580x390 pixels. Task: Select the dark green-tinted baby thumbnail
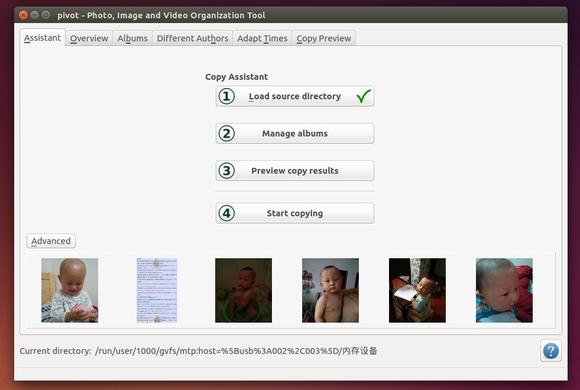coord(243,290)
